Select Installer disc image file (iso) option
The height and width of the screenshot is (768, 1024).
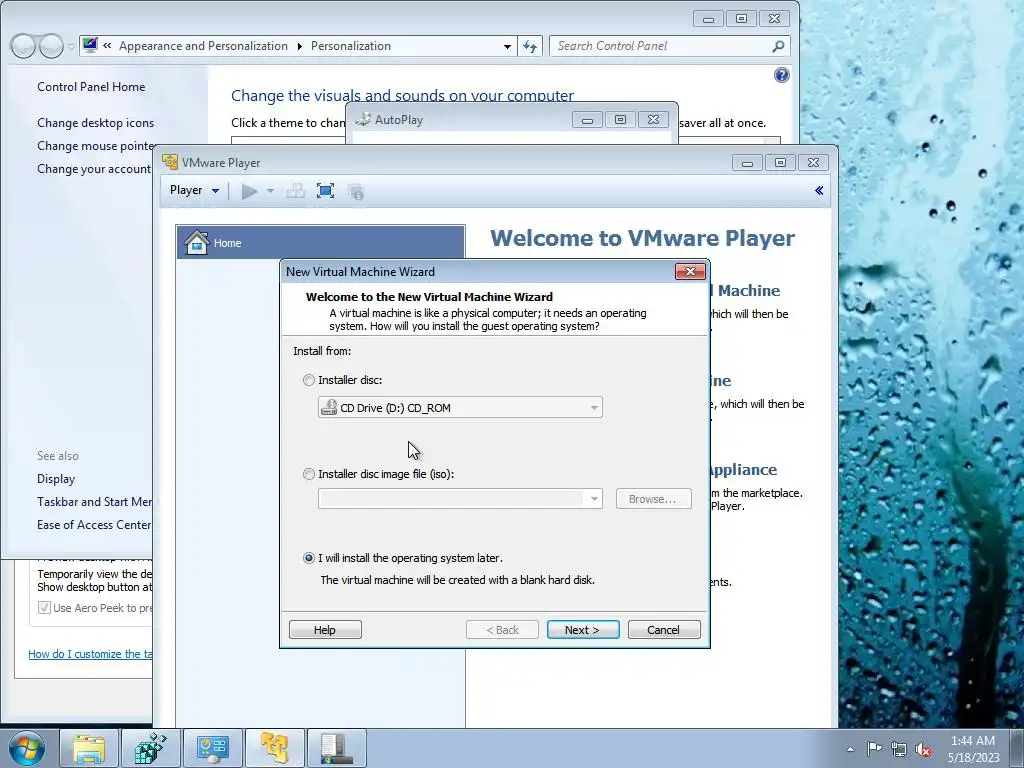[x=309, y=474]
